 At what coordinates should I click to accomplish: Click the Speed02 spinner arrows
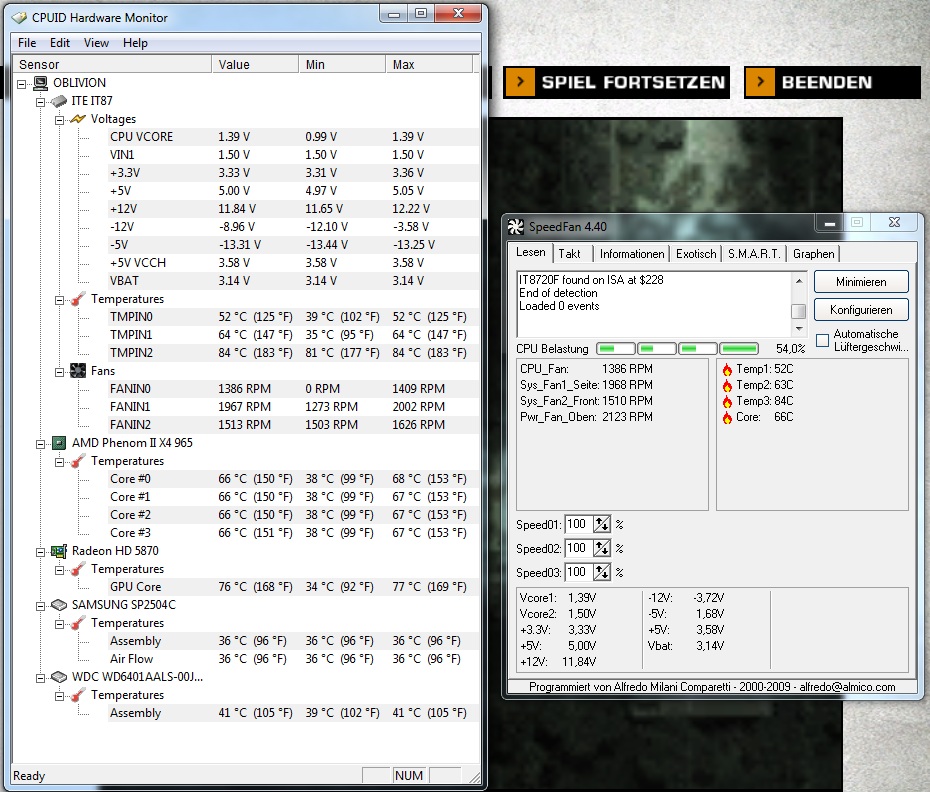[601, 548]
